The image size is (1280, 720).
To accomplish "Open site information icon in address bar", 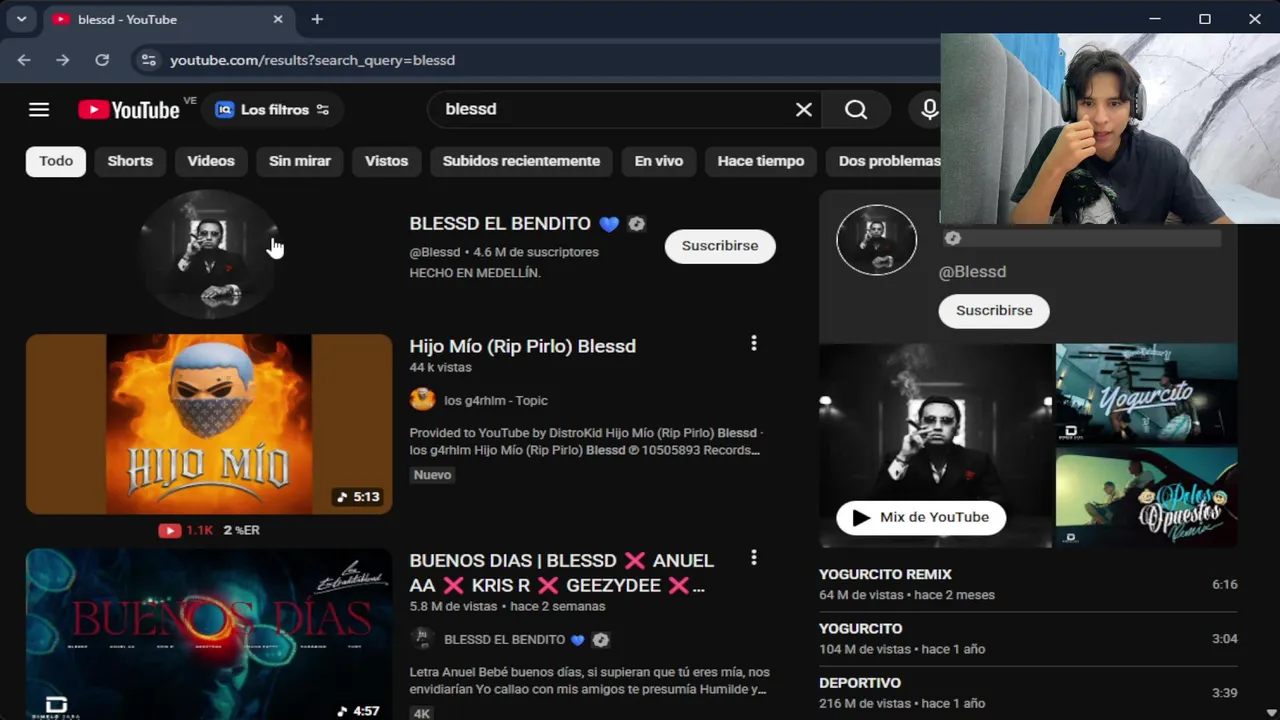I will point(148,60).
